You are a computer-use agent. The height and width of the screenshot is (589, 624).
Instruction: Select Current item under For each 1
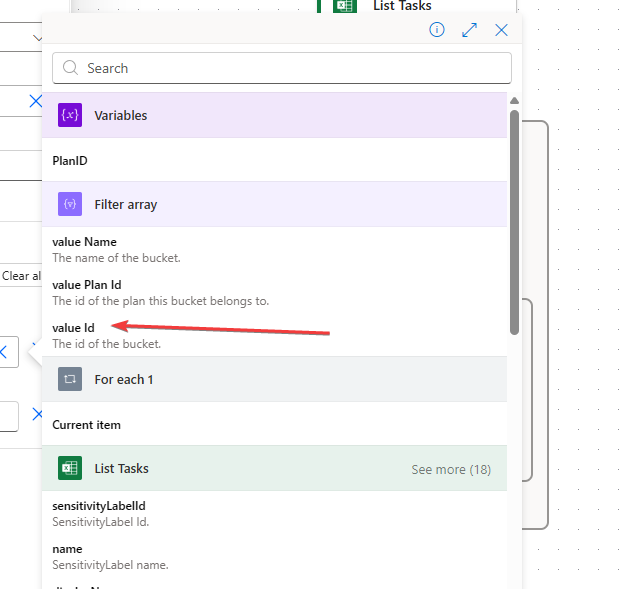point(86,425)
